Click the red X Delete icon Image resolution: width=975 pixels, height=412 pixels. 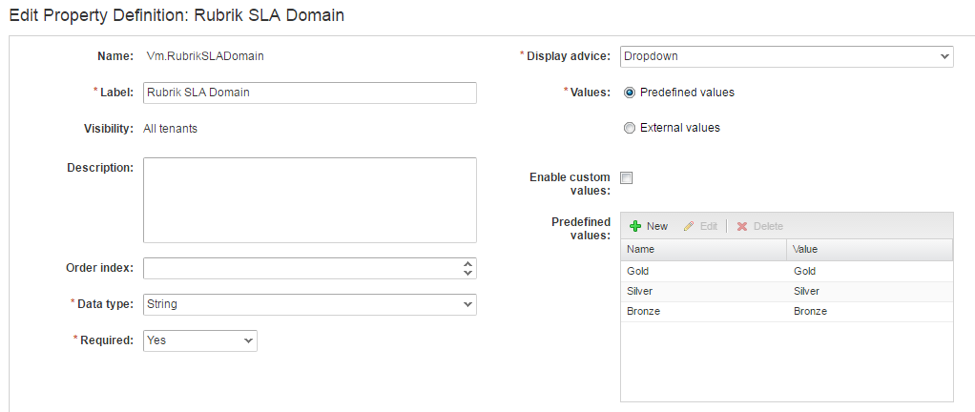(742, 226)
